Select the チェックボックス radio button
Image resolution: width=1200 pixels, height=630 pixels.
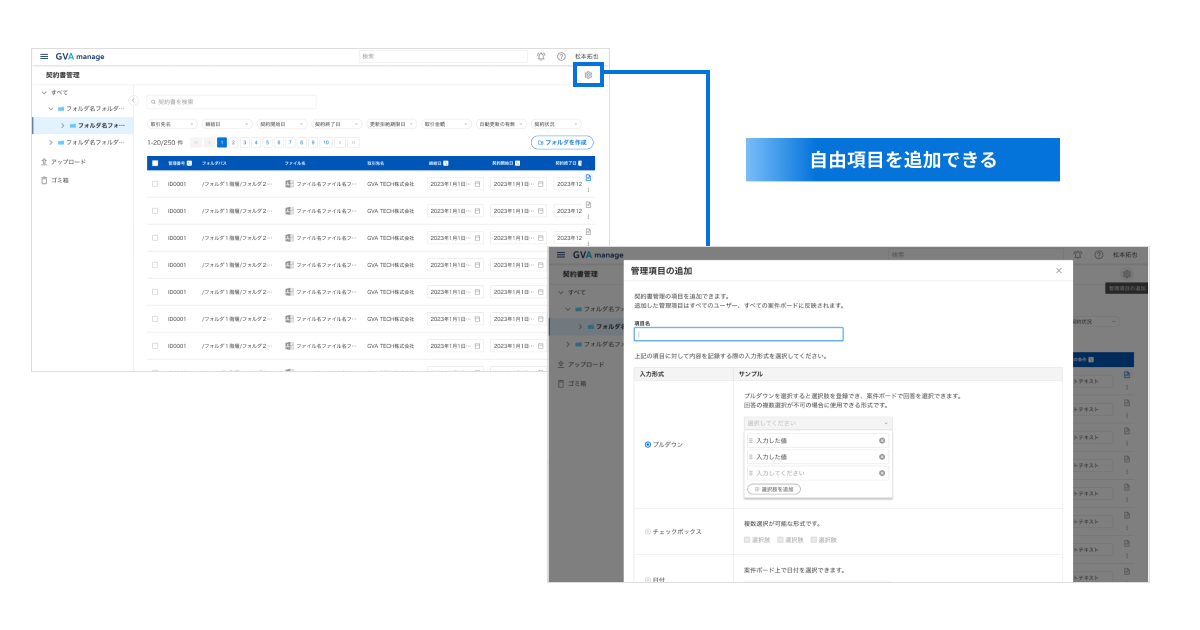(648, 531)
